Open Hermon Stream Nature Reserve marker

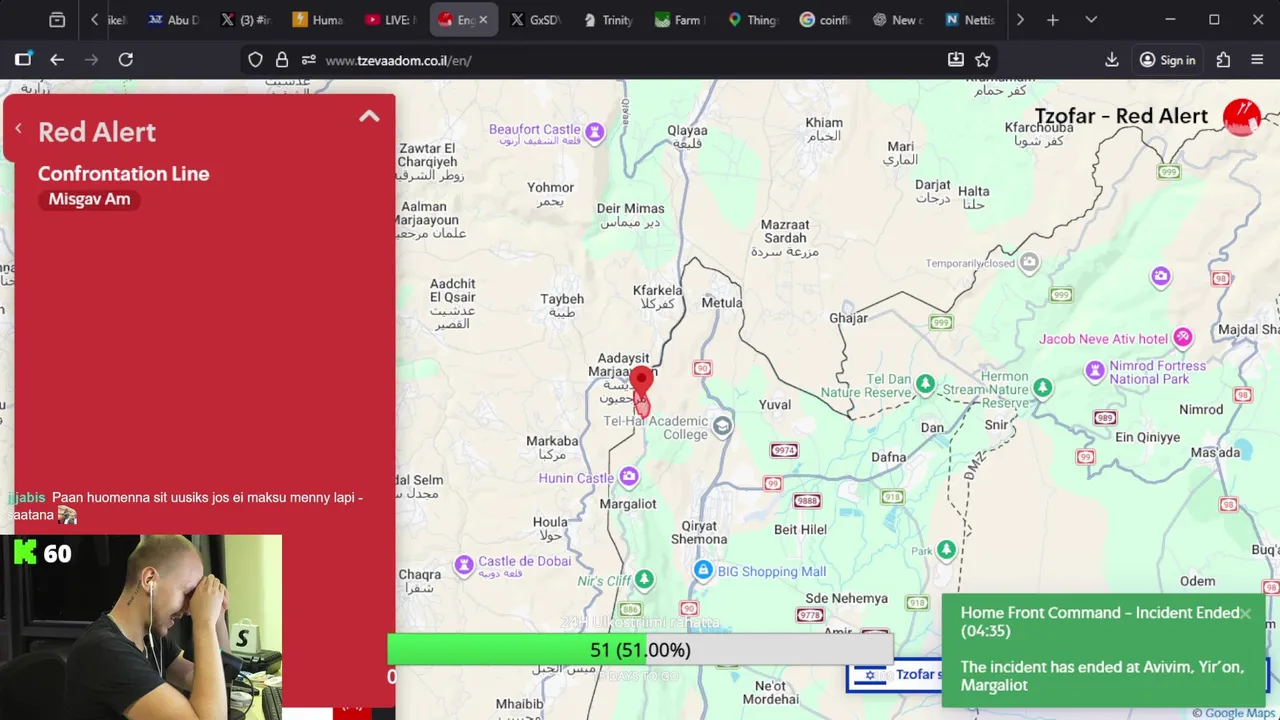[x=1043, y=386]
